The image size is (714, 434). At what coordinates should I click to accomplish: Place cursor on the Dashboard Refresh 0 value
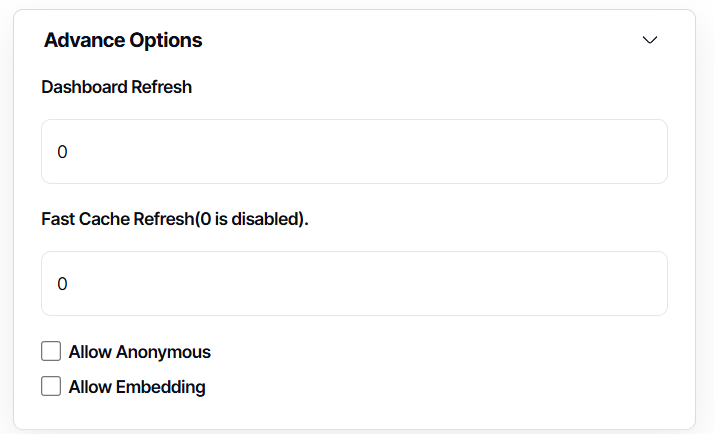(62, 152)
